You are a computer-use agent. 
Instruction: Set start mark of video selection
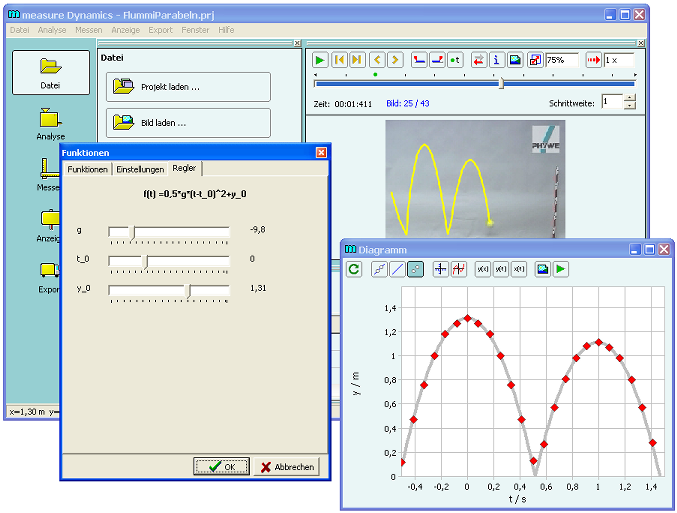pos(419,60)
